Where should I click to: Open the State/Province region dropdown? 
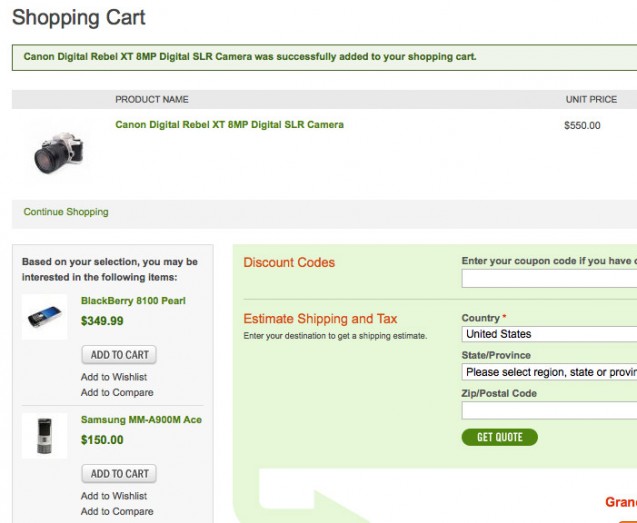pos(549,372)
